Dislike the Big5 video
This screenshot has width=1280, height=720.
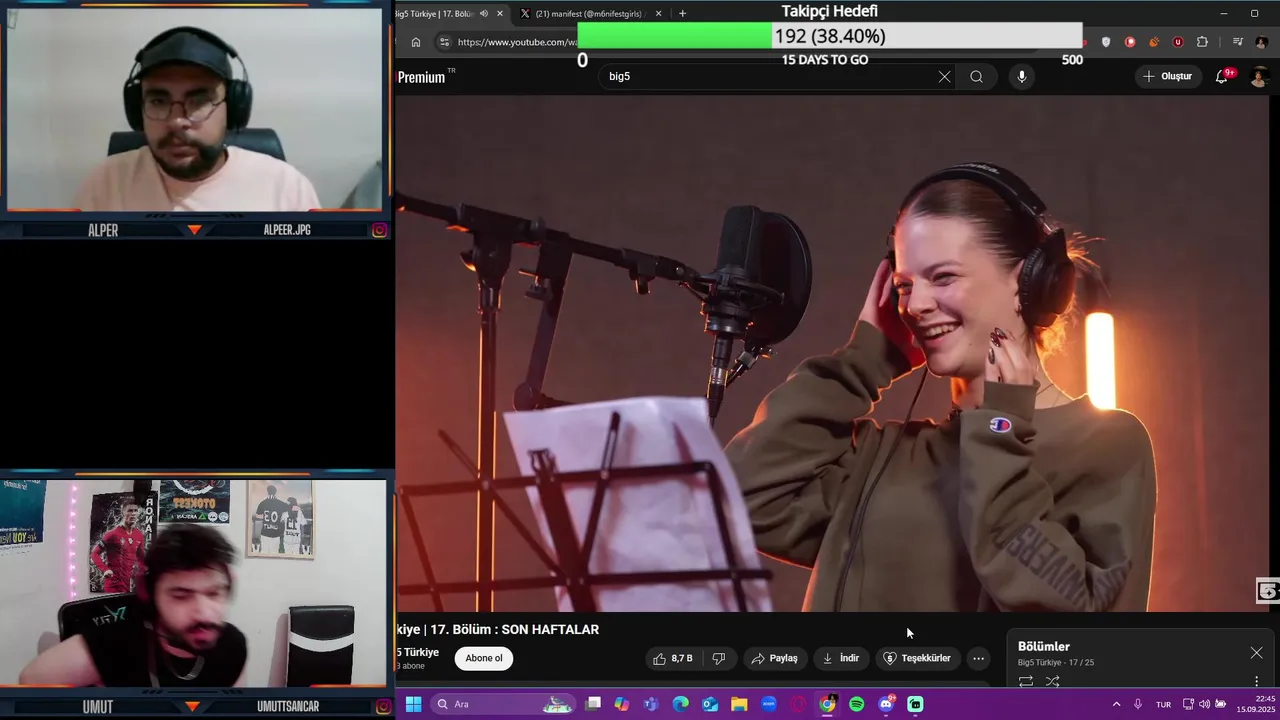(x=718, y=658)
